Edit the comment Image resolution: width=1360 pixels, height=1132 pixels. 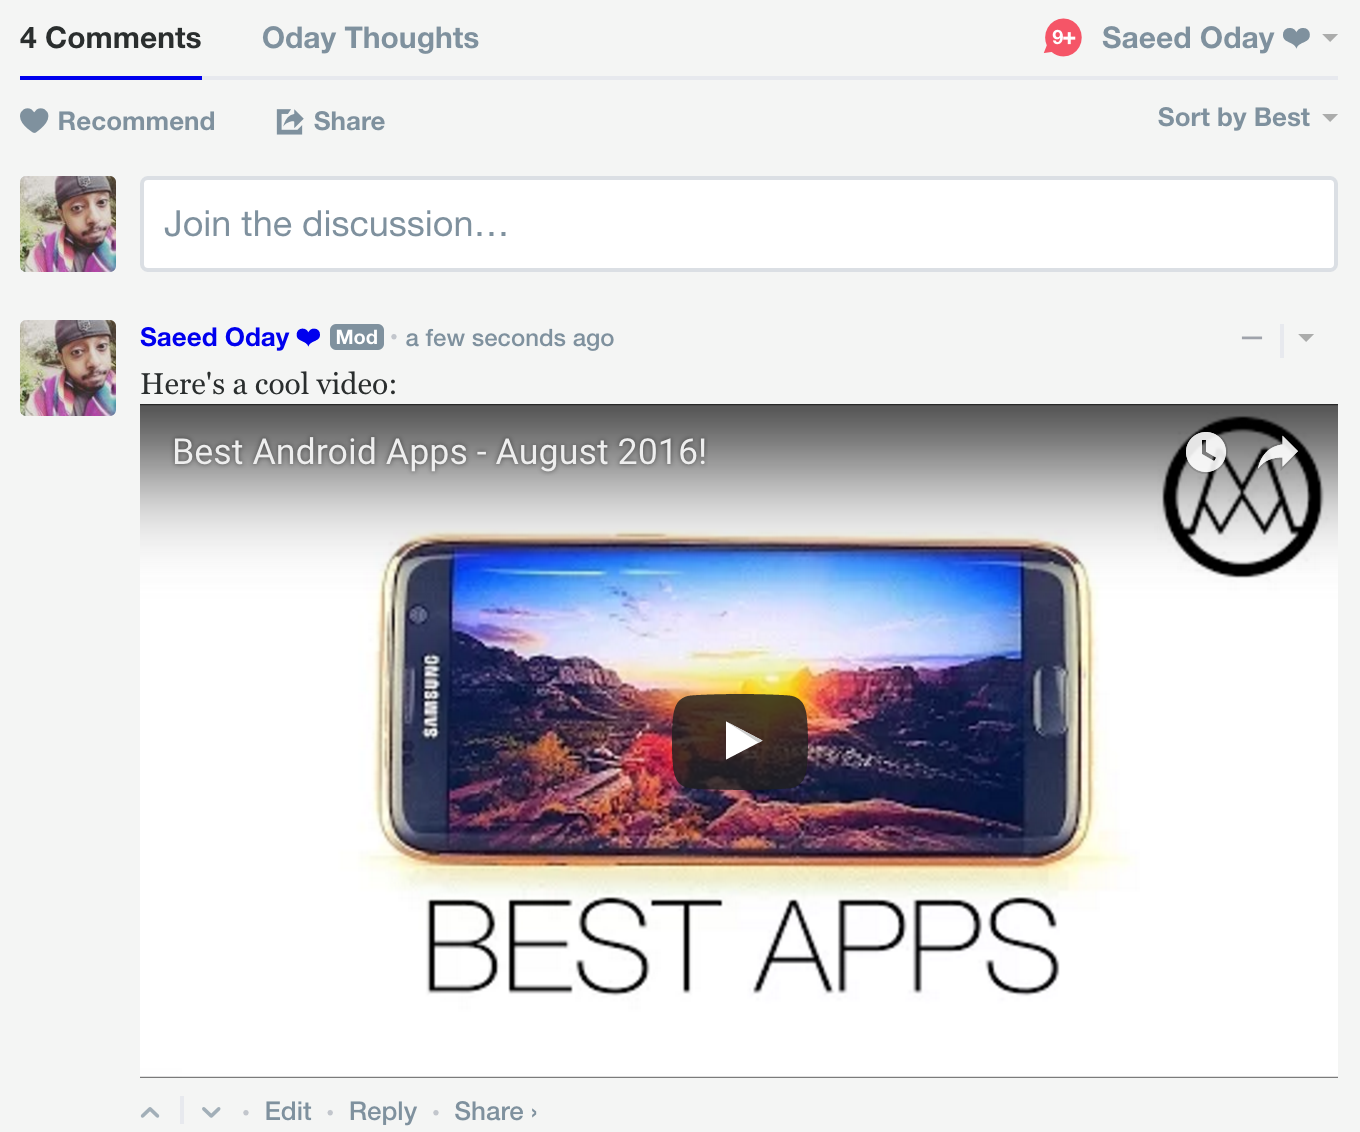pyautogui.click(x=288, y=1111)
